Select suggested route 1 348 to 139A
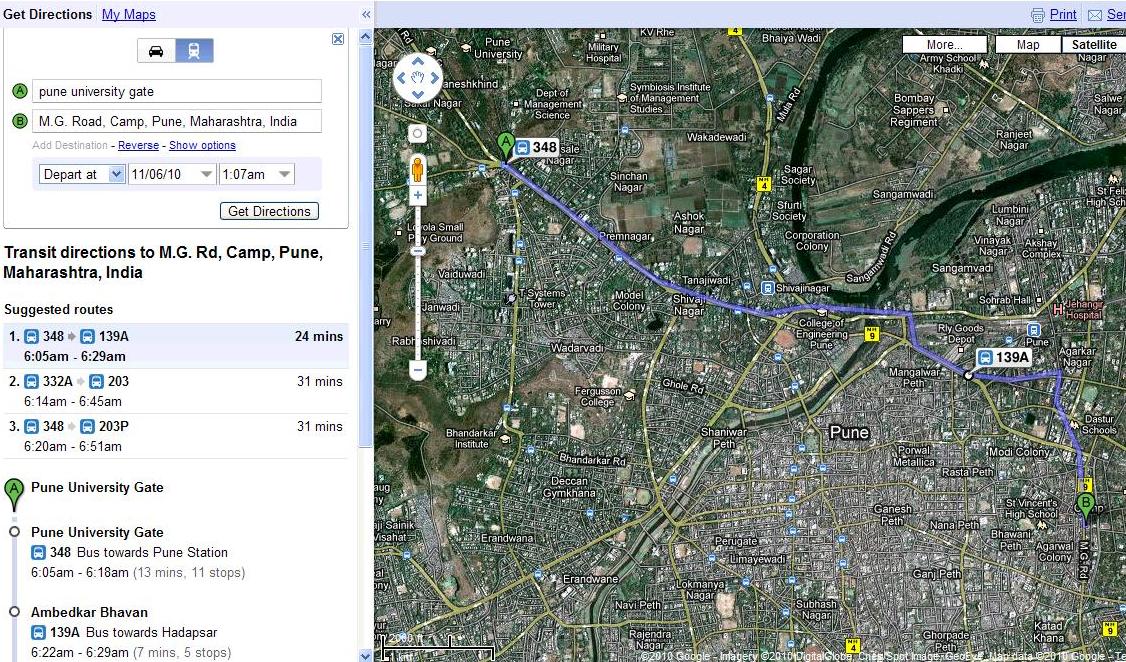Image resolution: width=1126 pixels, height=662 pixels. click(x=176, y=346)
